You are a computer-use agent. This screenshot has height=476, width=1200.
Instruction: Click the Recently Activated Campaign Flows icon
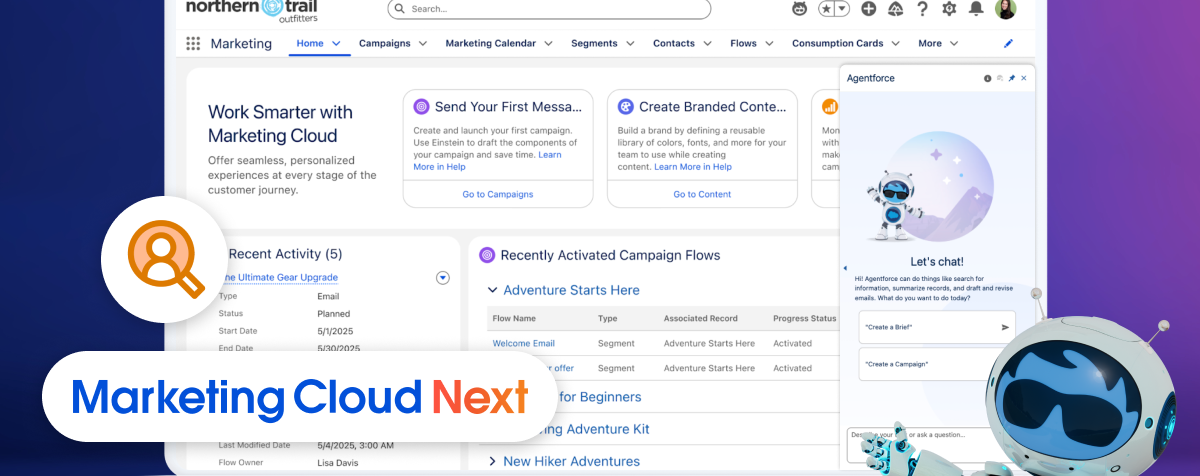487,255
